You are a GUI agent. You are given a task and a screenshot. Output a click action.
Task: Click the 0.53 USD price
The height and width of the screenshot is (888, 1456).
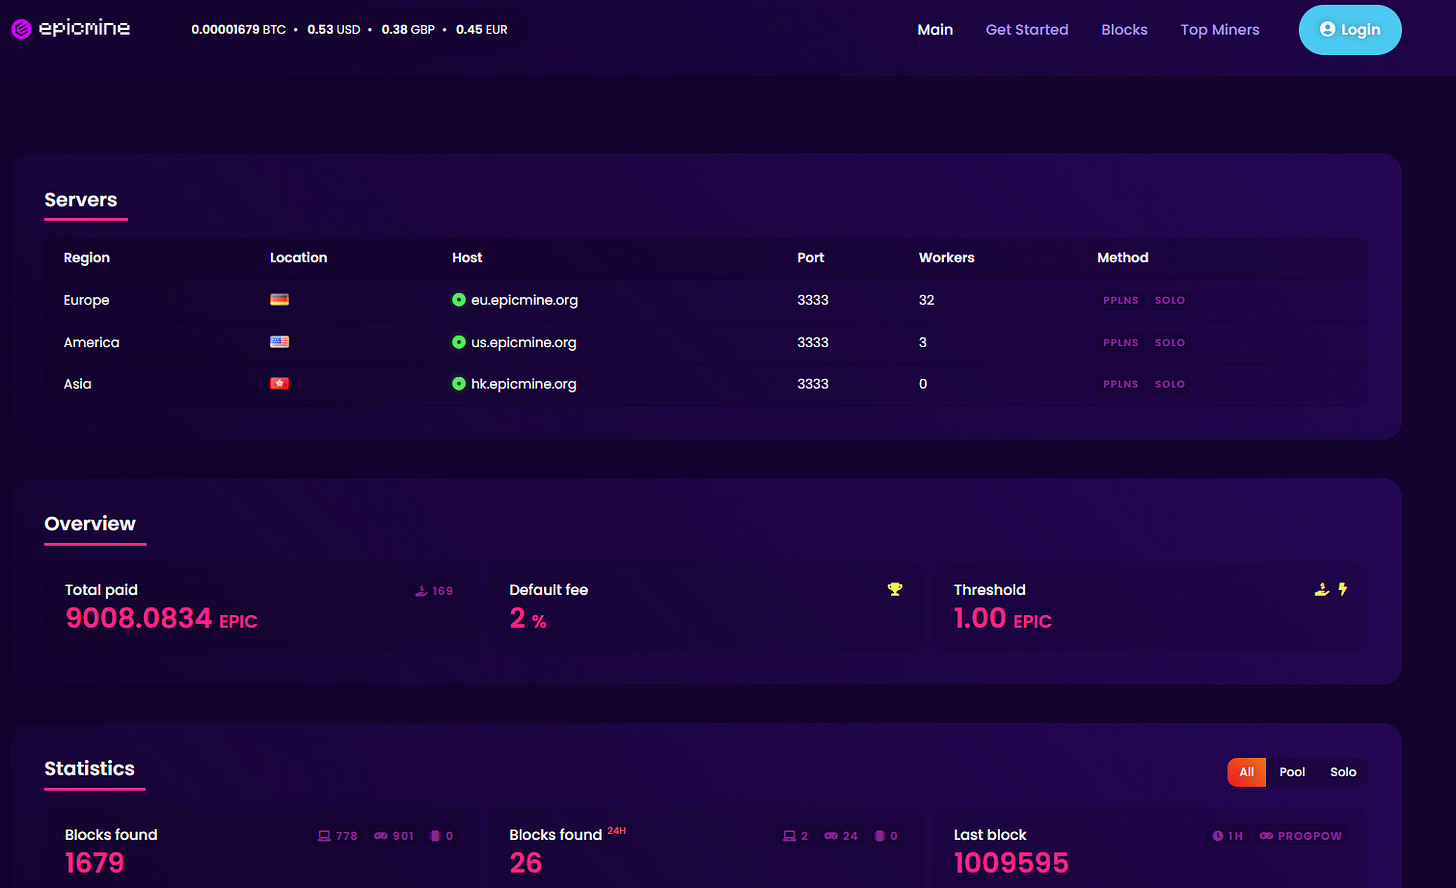334,30
